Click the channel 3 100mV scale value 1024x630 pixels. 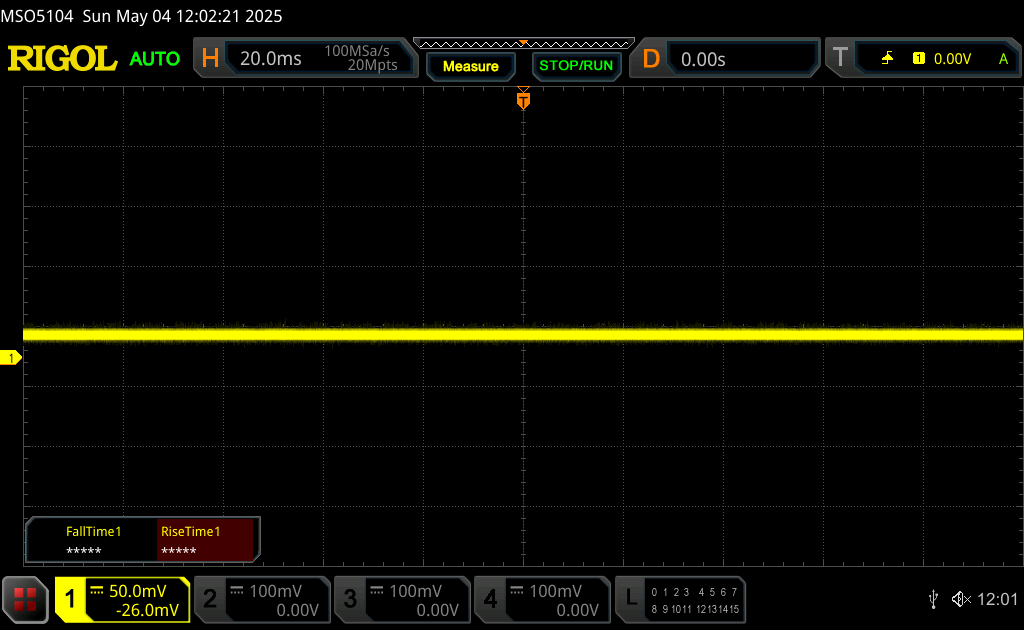click(416, 591)
